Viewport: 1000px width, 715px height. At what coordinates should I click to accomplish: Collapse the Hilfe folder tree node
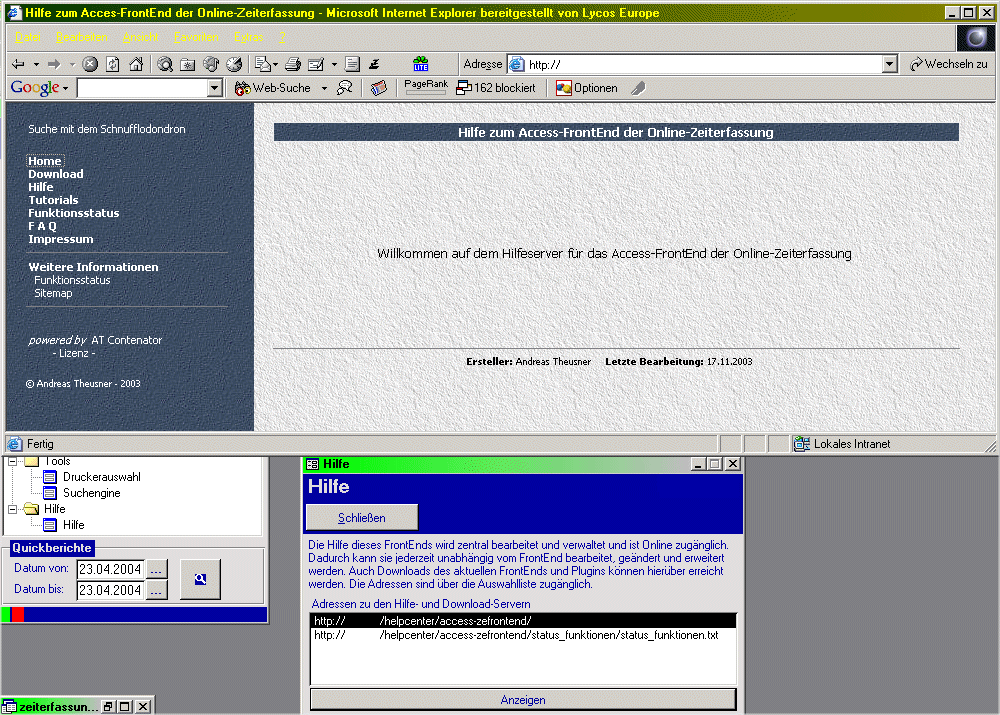point(12,509)
